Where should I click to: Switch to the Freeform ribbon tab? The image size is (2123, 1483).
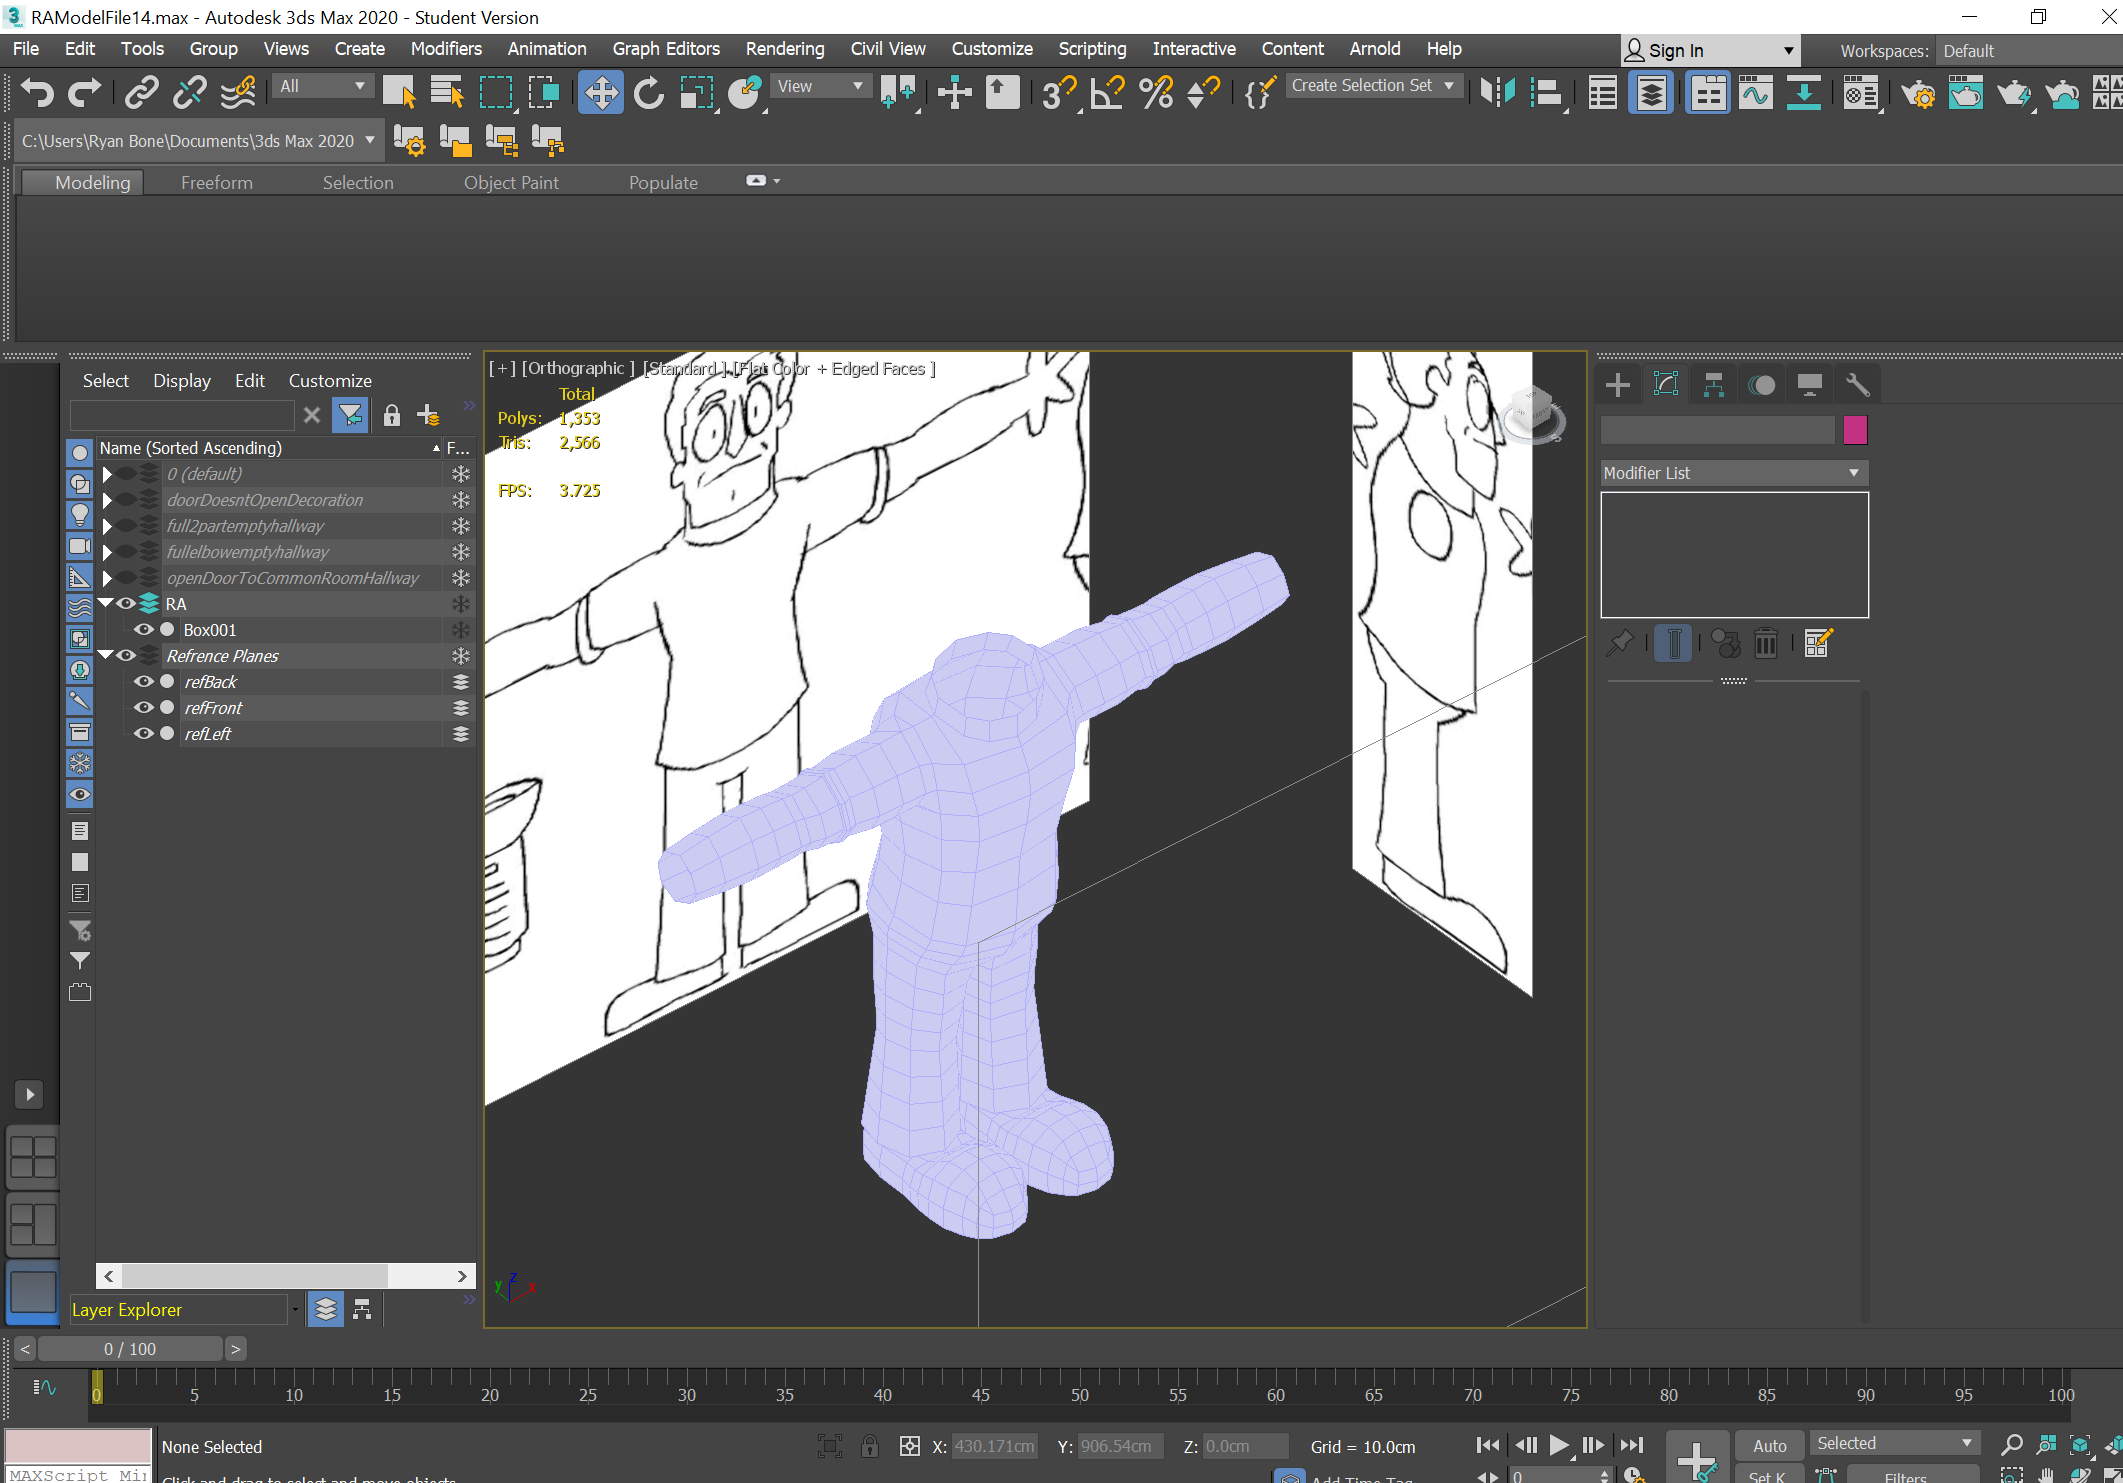point(216,183)
